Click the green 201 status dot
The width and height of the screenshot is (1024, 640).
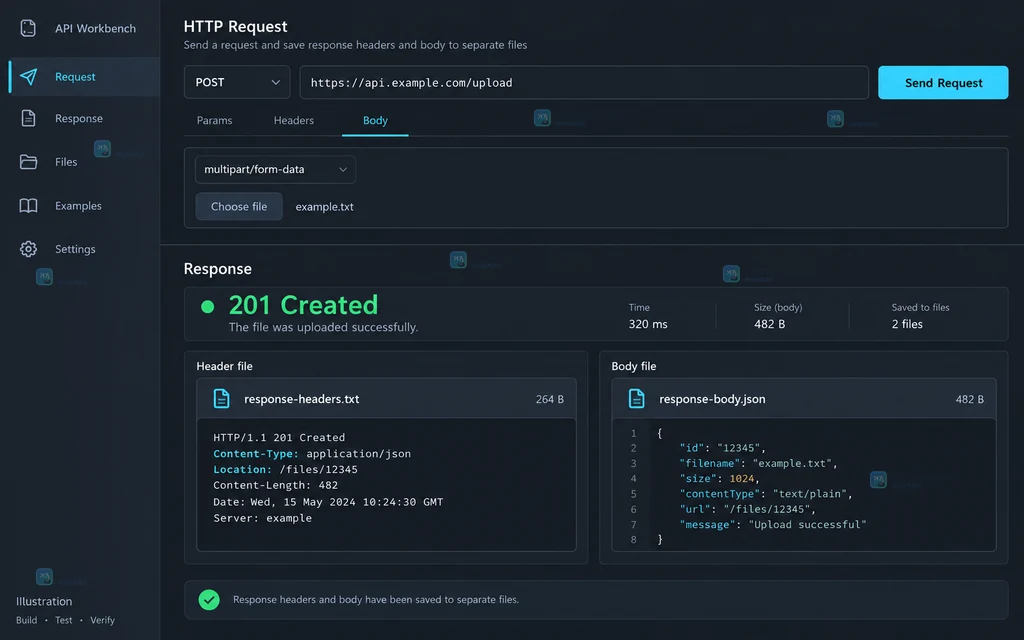208,307
